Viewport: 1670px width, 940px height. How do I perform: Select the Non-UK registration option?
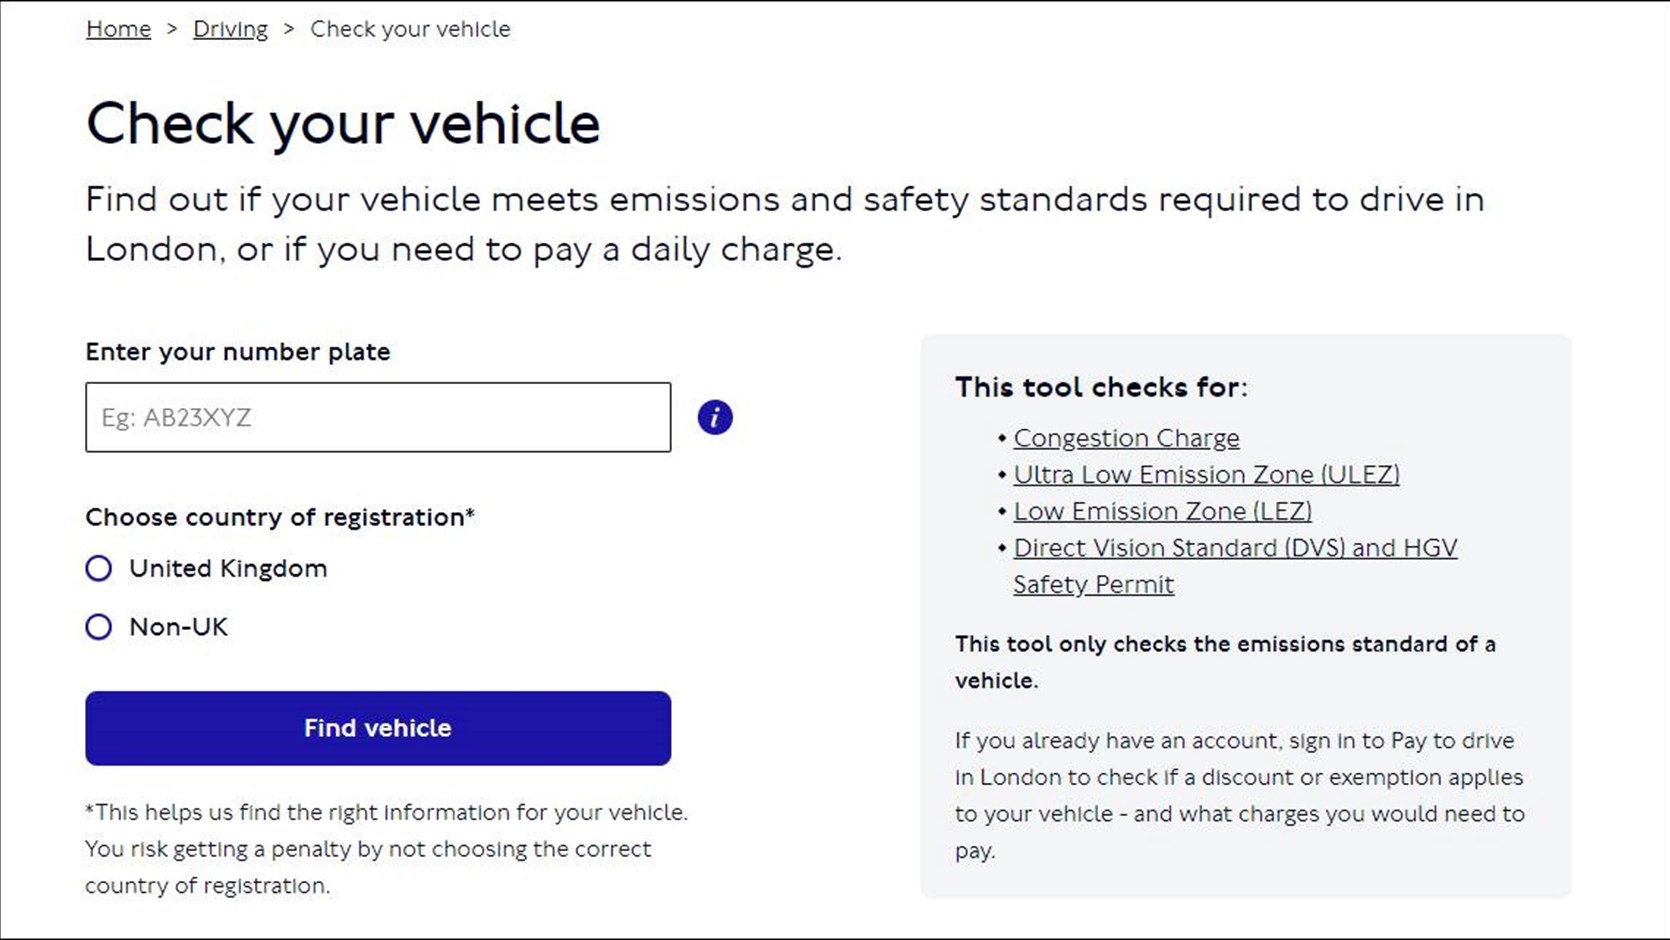tap(98, 627)
